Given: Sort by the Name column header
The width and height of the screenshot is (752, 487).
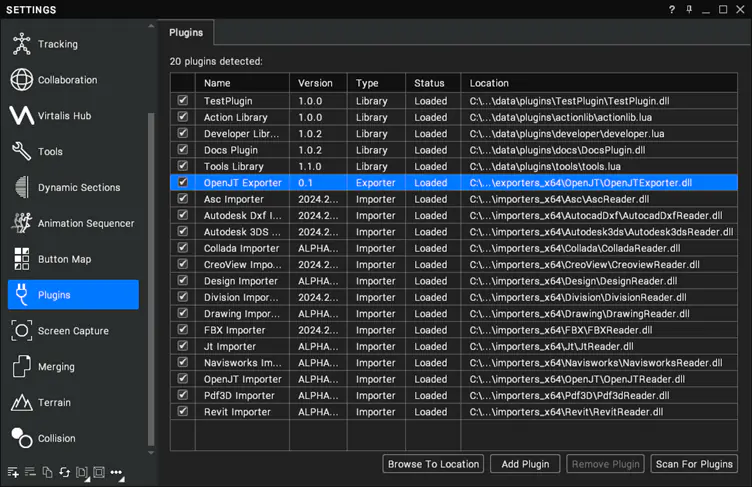Looking at the screenshot, I should point(242,83).
